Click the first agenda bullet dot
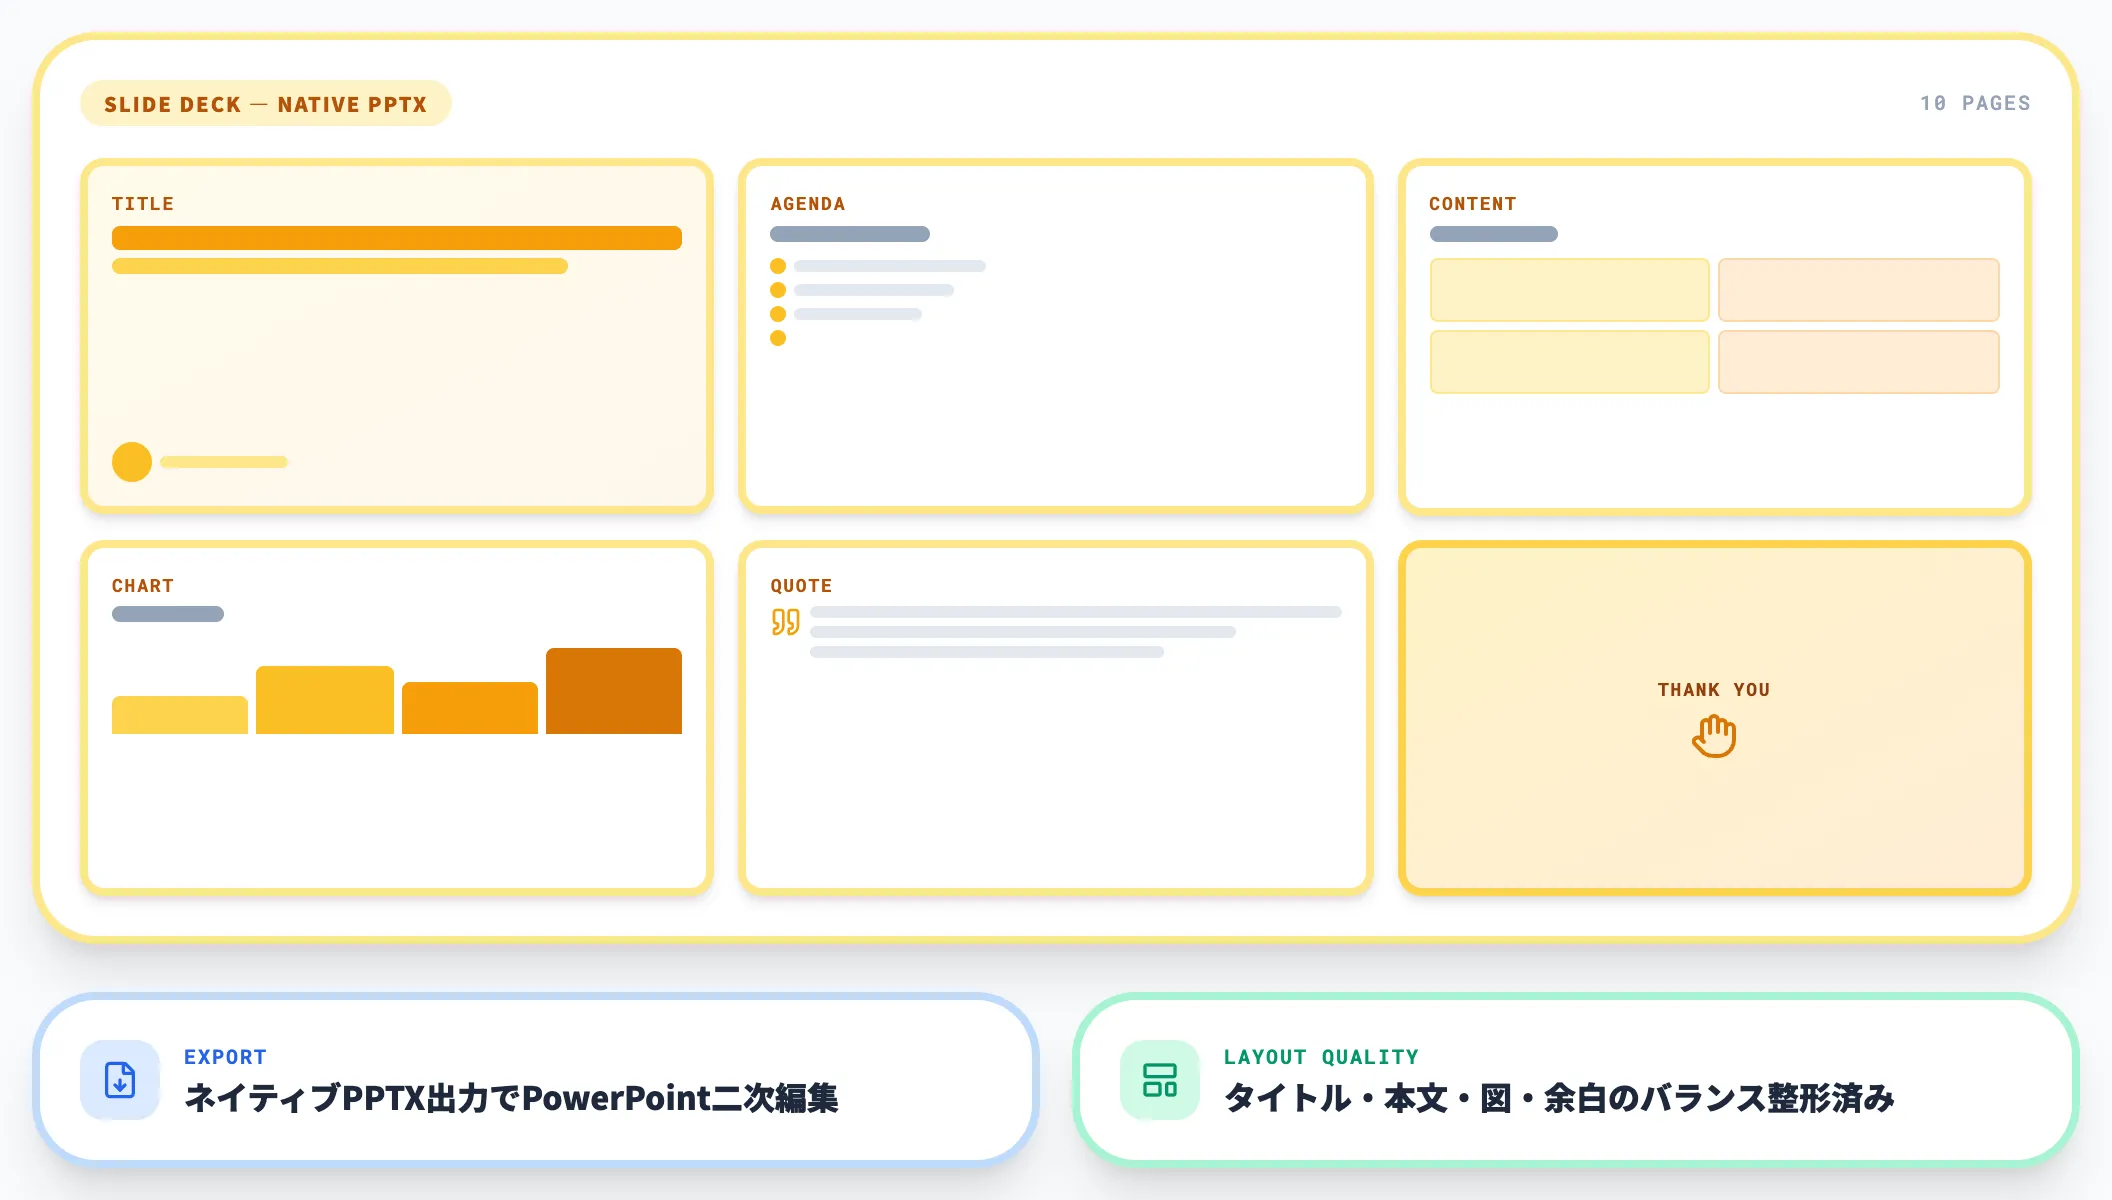Image resolution: width=2112 pixels, height=1200 pixels. coord(778,266)
